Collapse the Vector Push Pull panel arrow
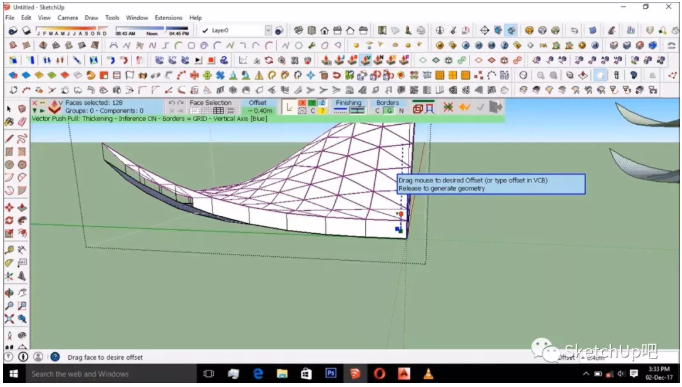This screenshot has width=682, height=387. click(x=34, y=111)
